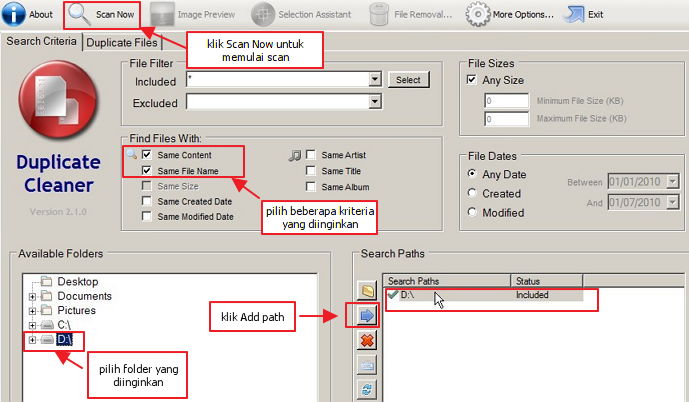This screenshot has width=689, height=402.
Task: Switch to Duplicate Files tab
Action: pos(122,43)
